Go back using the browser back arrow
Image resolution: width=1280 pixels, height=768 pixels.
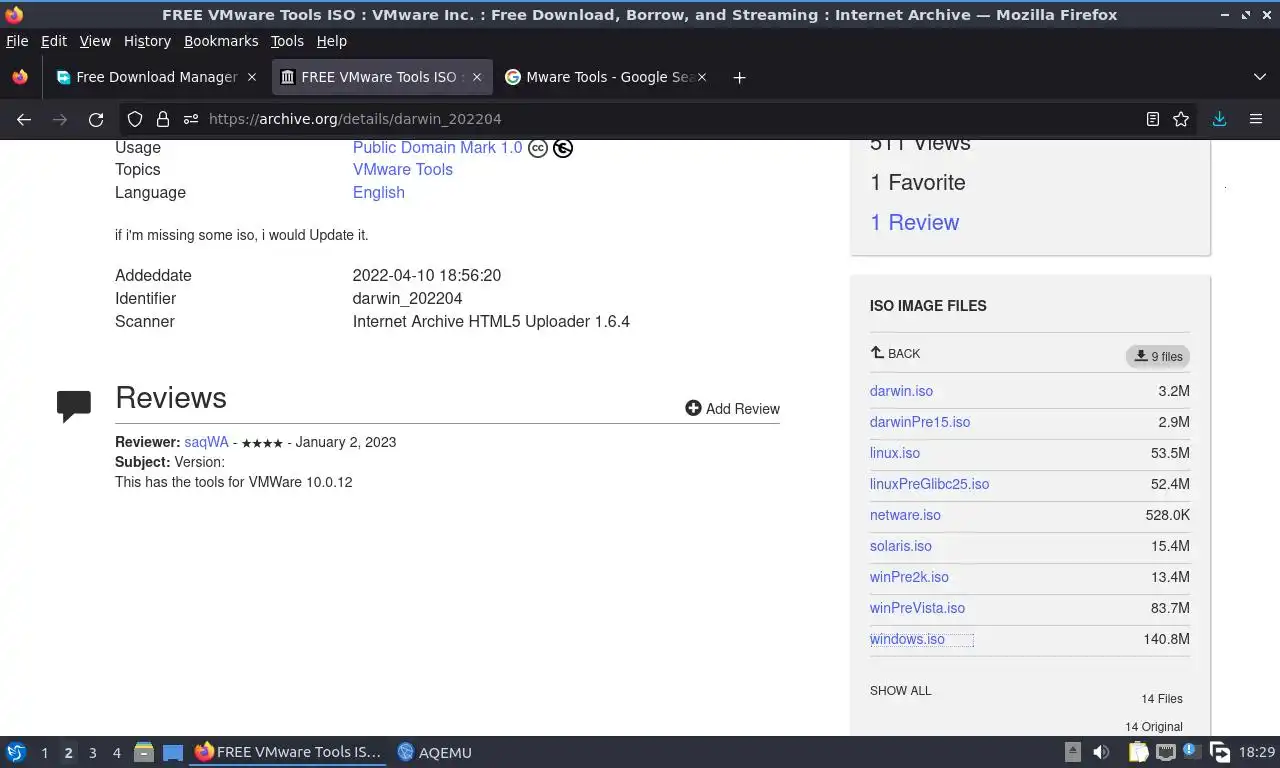[x=24, y=119]
